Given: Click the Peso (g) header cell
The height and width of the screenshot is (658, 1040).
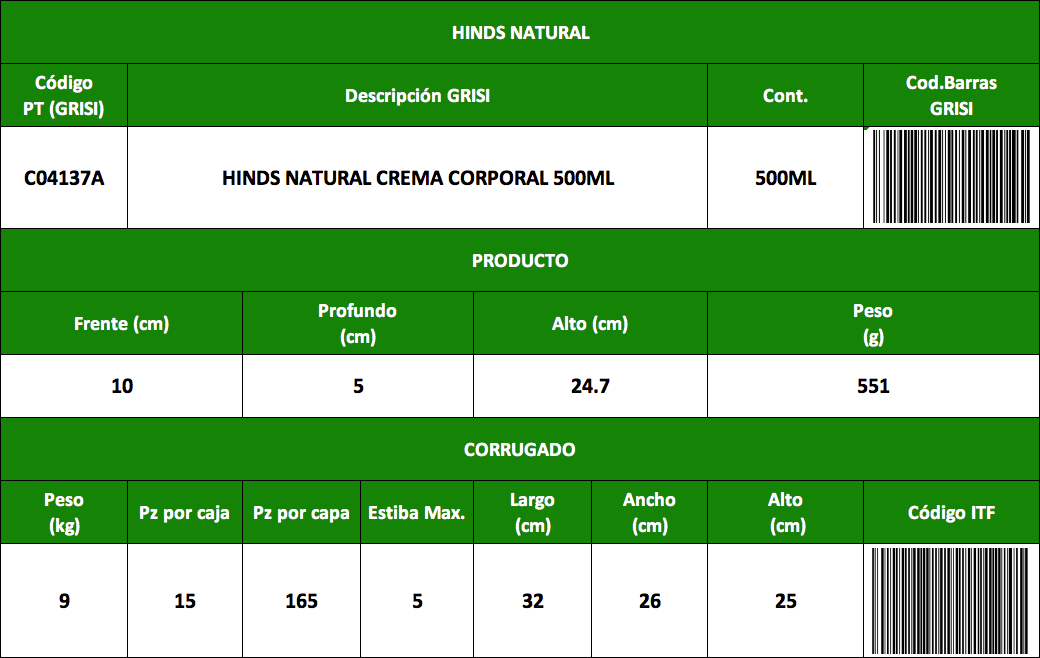Looking at the screenshot, I should (874, 323).
